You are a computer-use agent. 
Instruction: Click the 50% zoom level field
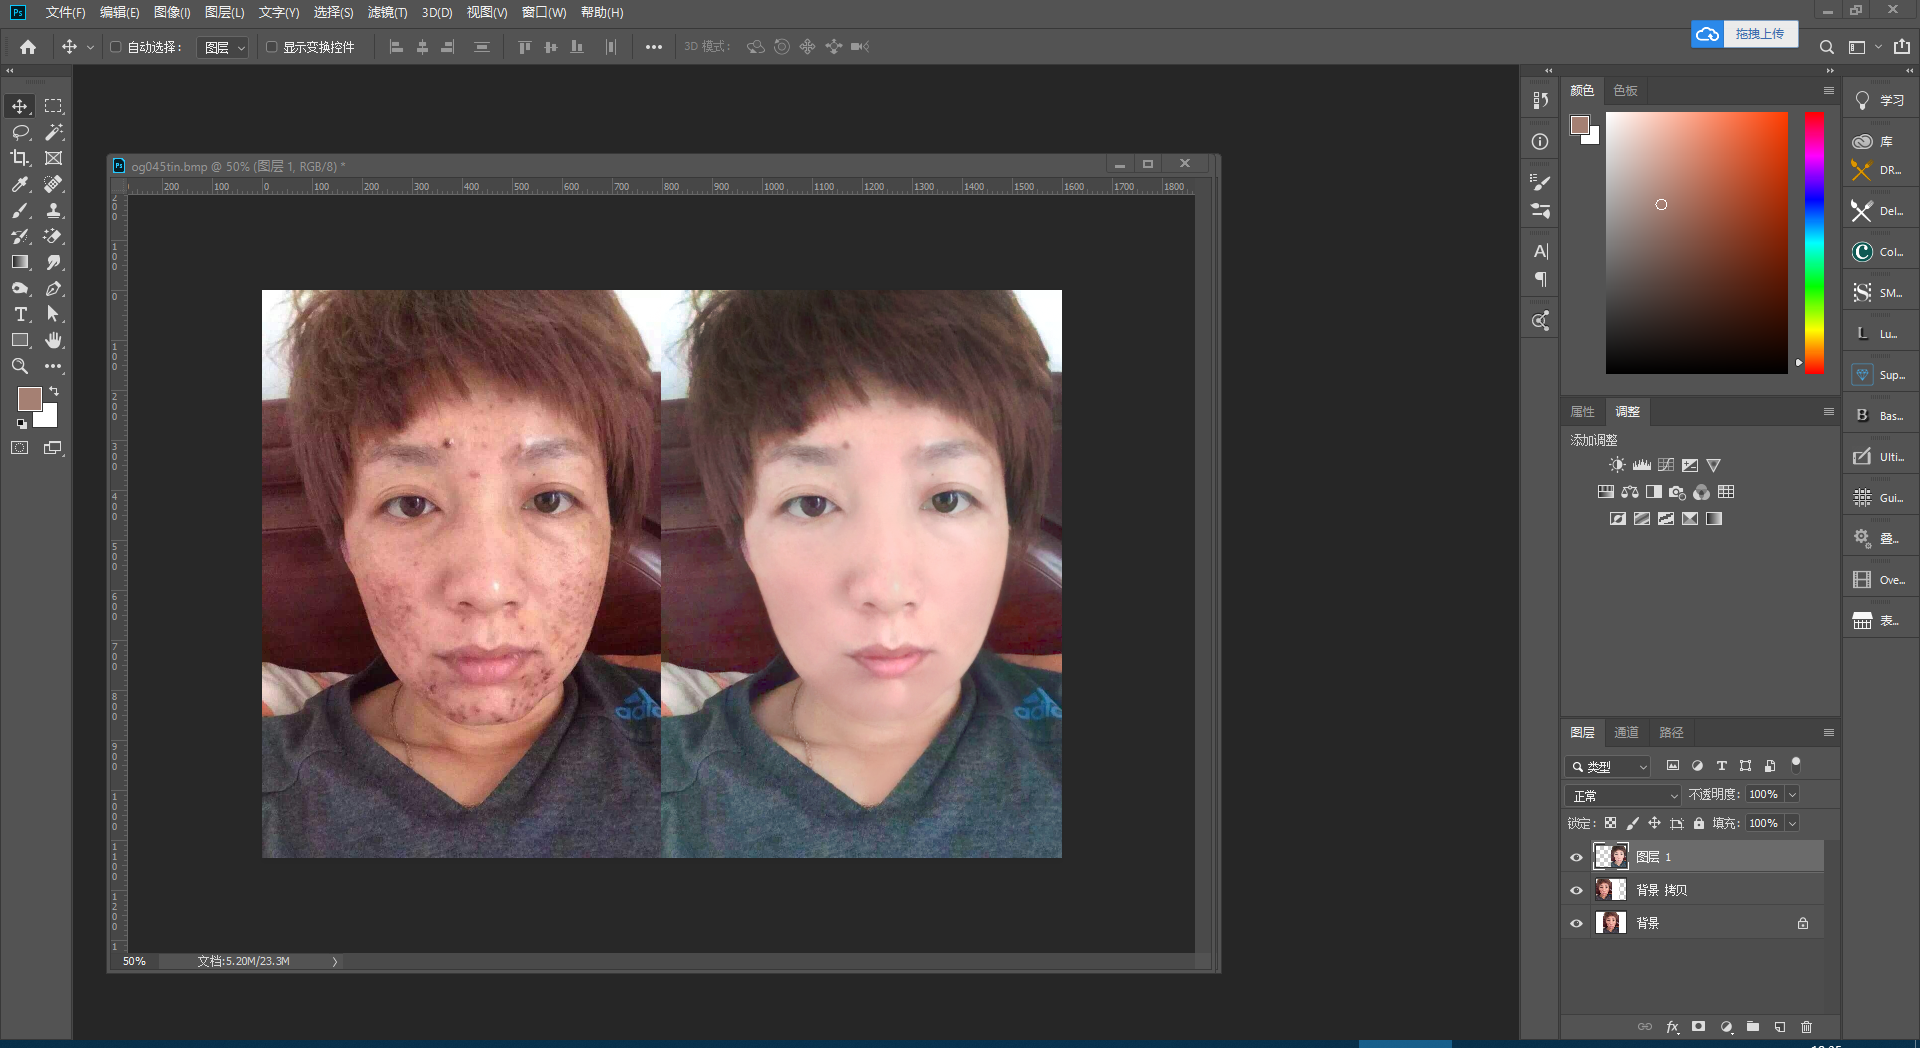(x=134, y=961)
